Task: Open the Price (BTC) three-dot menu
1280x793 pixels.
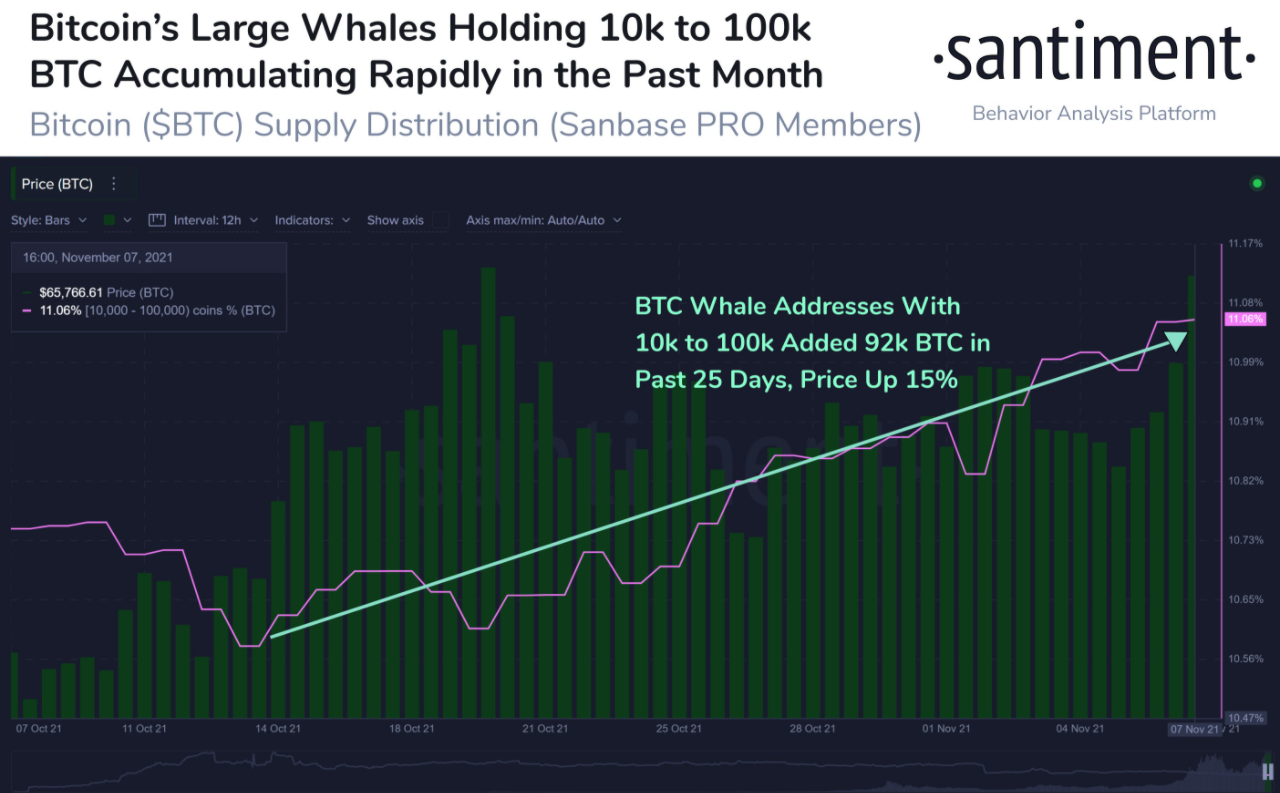Action: click(113, 183)
